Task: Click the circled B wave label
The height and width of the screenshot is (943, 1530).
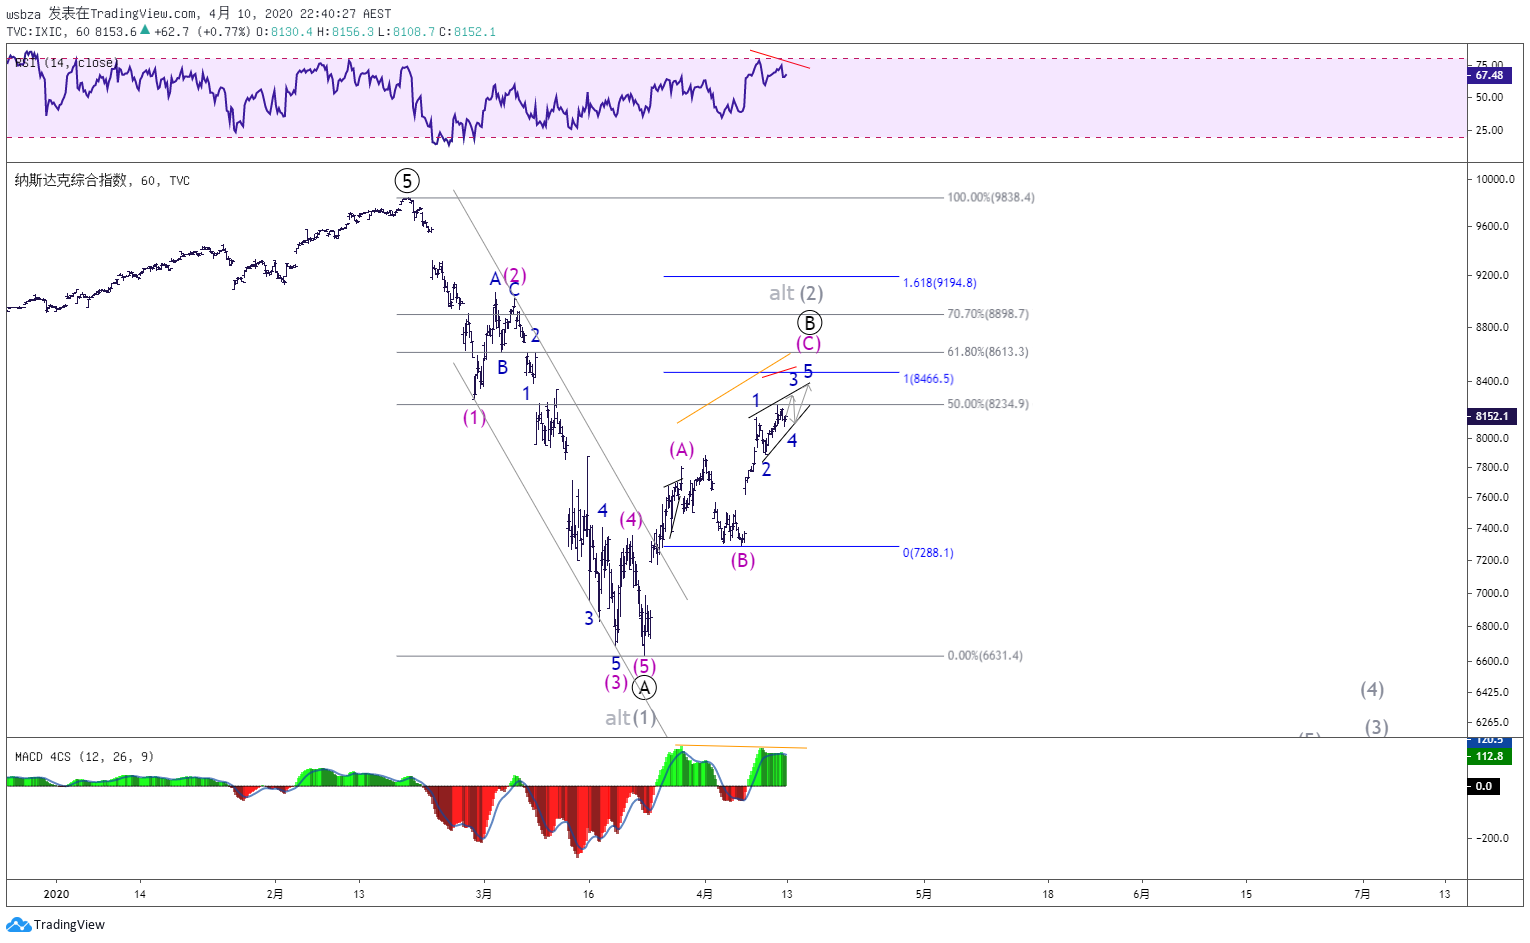Action: pyautogui.click(x=810, y=323)
